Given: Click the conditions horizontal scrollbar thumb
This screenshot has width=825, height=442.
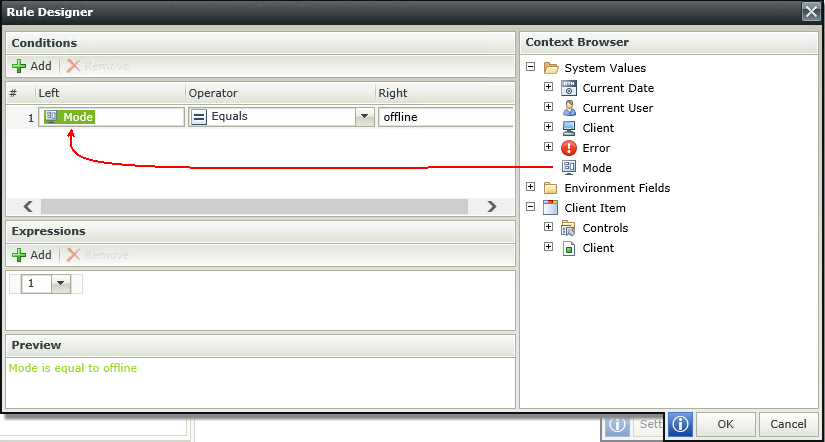Looking at the screenshot, I should tap(254, 206).
